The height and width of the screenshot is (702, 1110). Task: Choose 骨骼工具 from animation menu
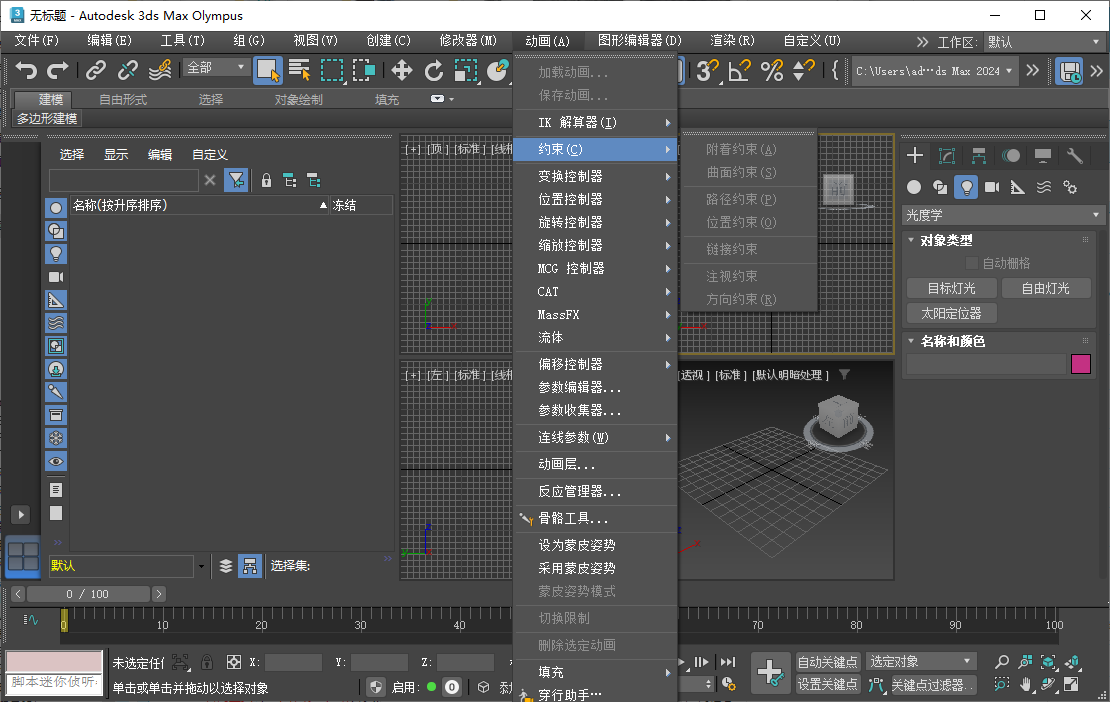(596, 518)
